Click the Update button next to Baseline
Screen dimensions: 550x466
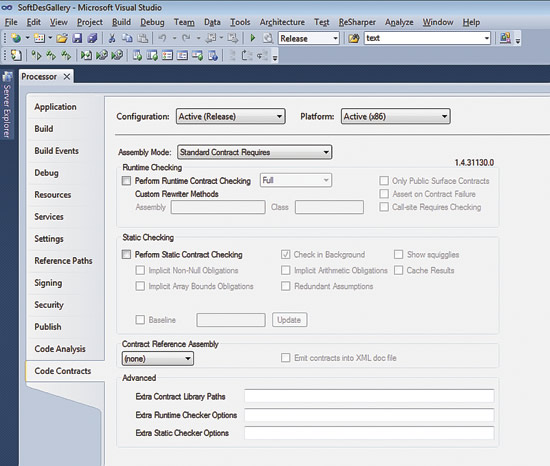point(289,320)
